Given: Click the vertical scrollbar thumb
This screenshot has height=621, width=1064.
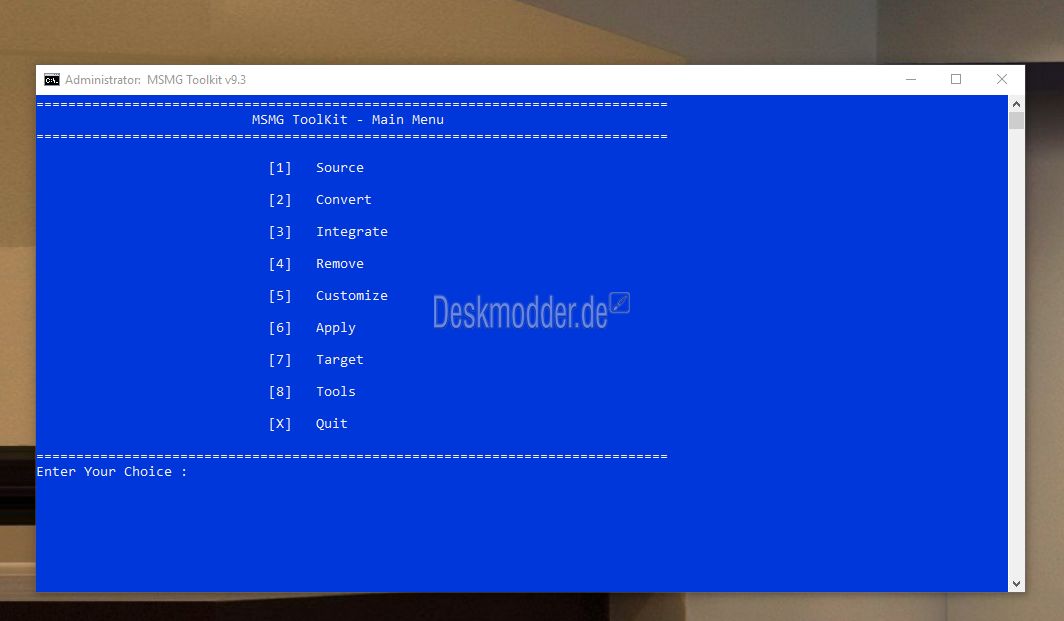Looking at the screenshot, I should coord(1016,121).
